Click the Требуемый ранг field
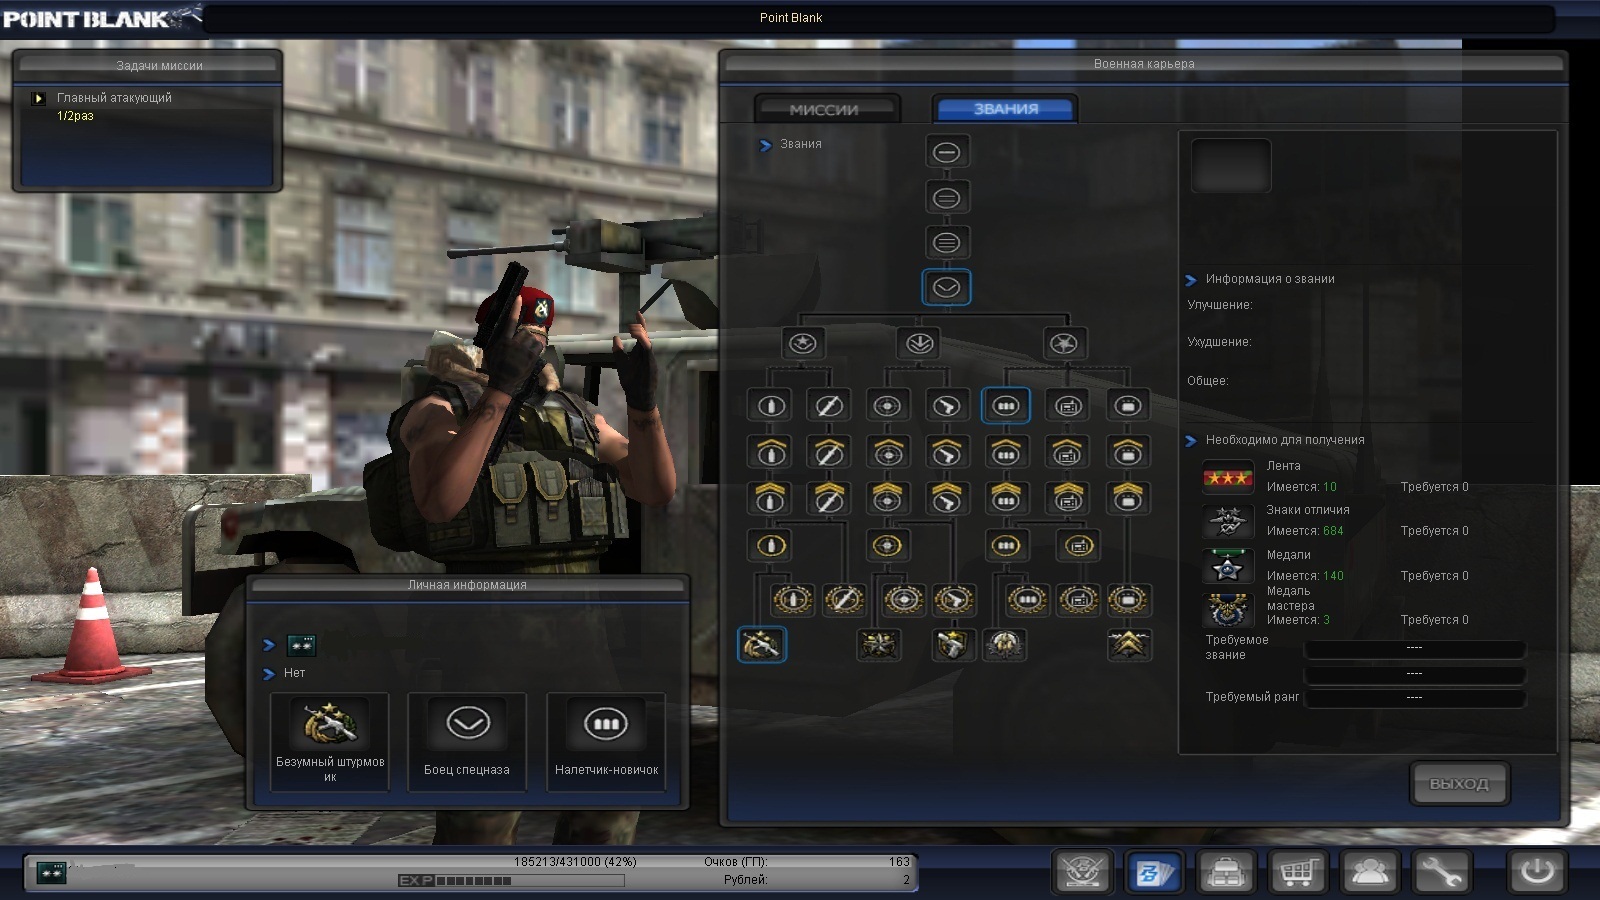1600x900 pixels. click(1414, 697)
